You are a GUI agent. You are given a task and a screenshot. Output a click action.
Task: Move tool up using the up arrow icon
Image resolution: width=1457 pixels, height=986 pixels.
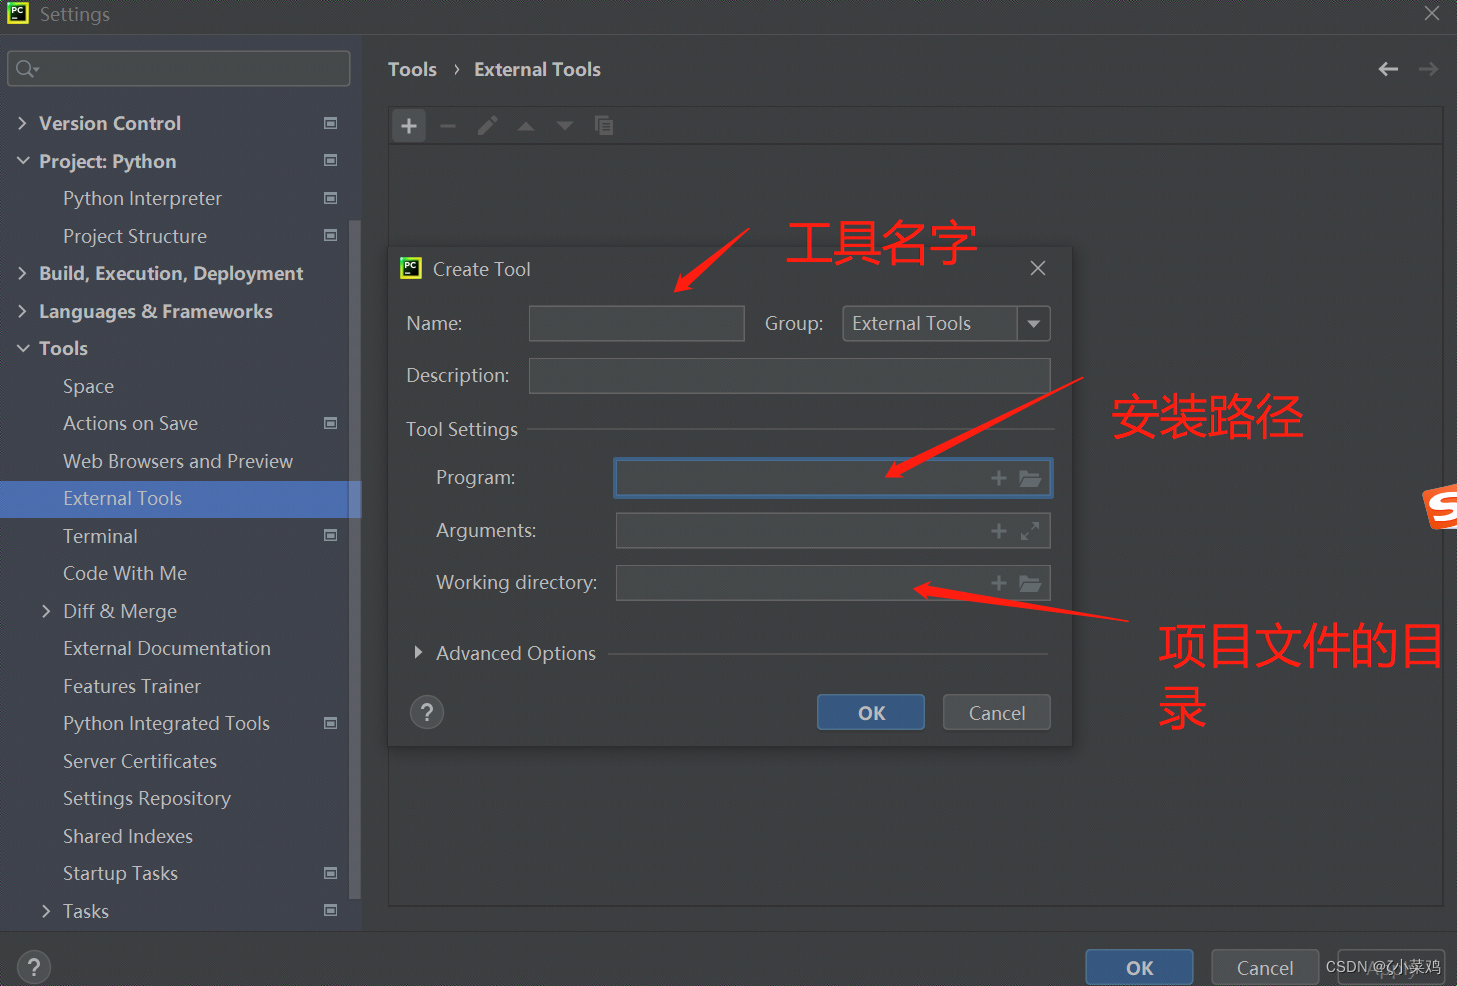pyautogui.click(x=525, y=125)
